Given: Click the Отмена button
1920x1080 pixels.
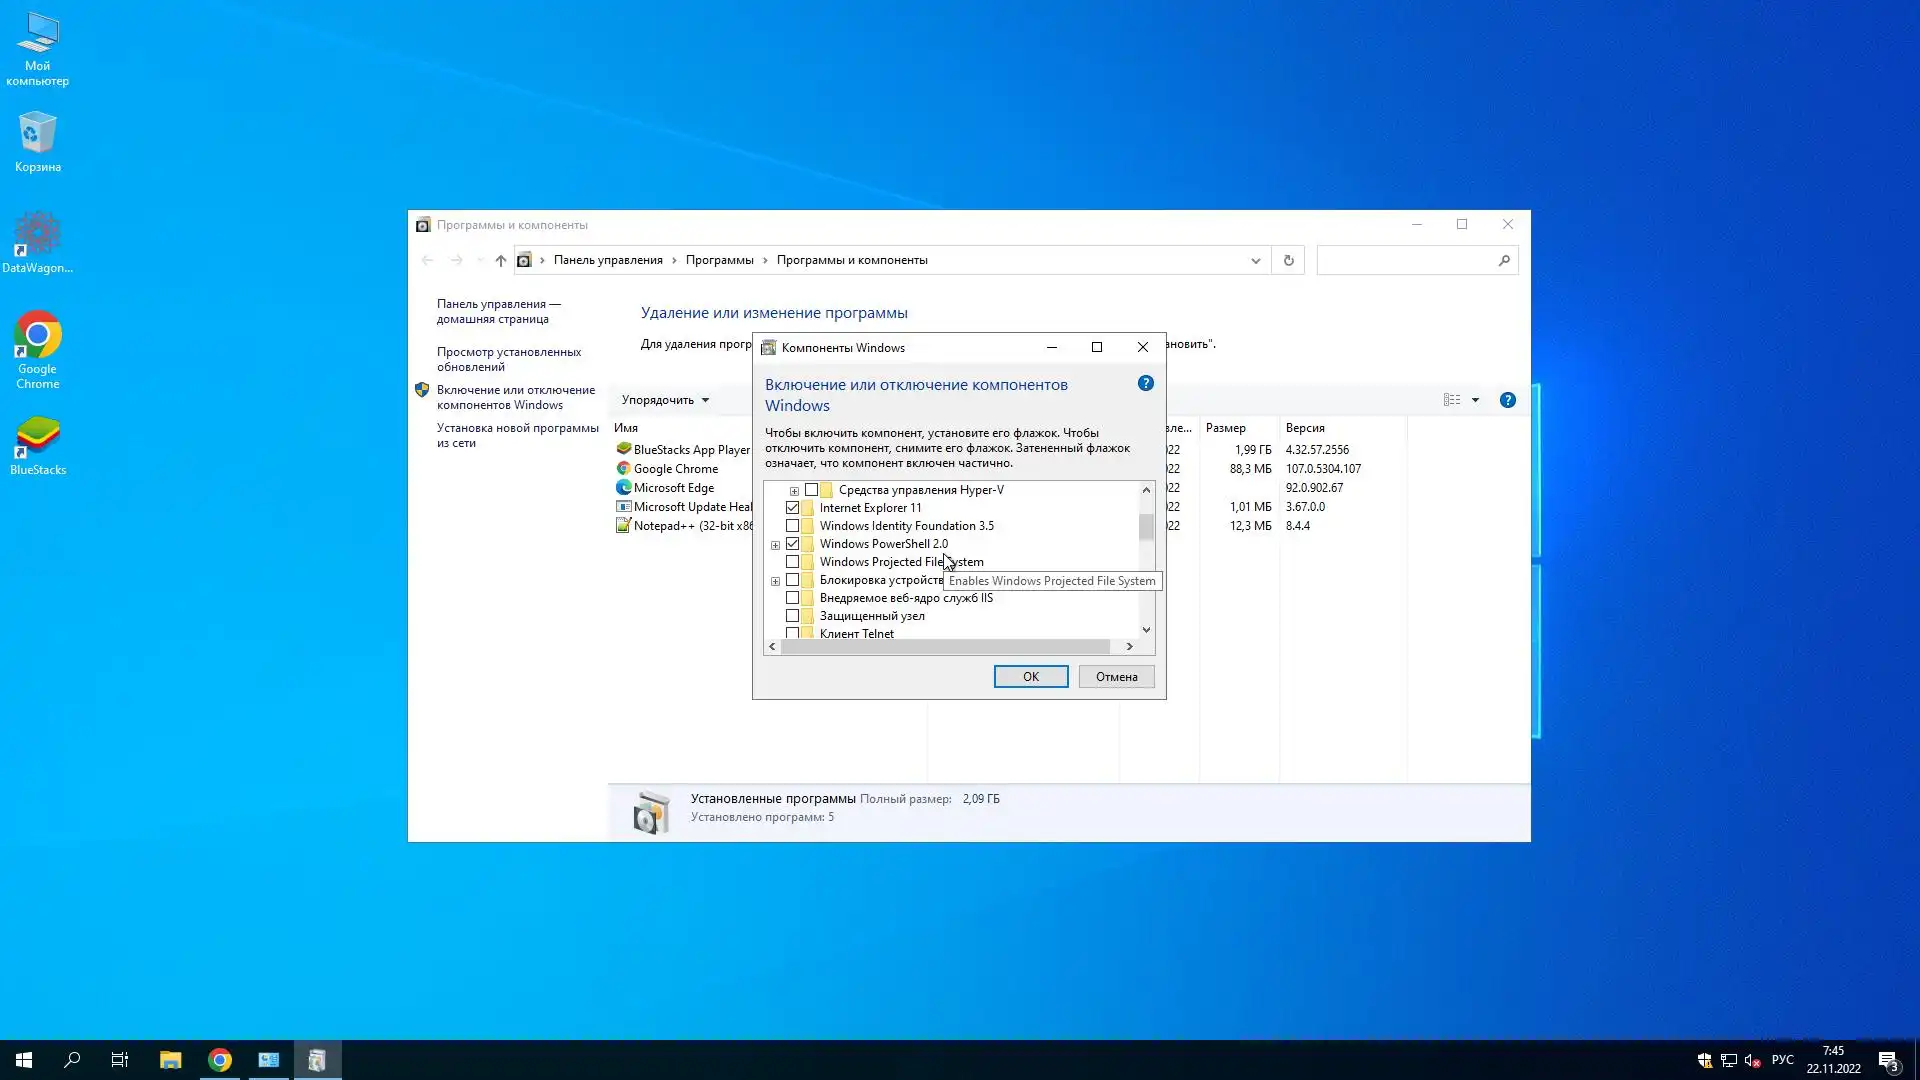Looking at the screenshot, I should pyautogui.click(x=1116, y=677).
